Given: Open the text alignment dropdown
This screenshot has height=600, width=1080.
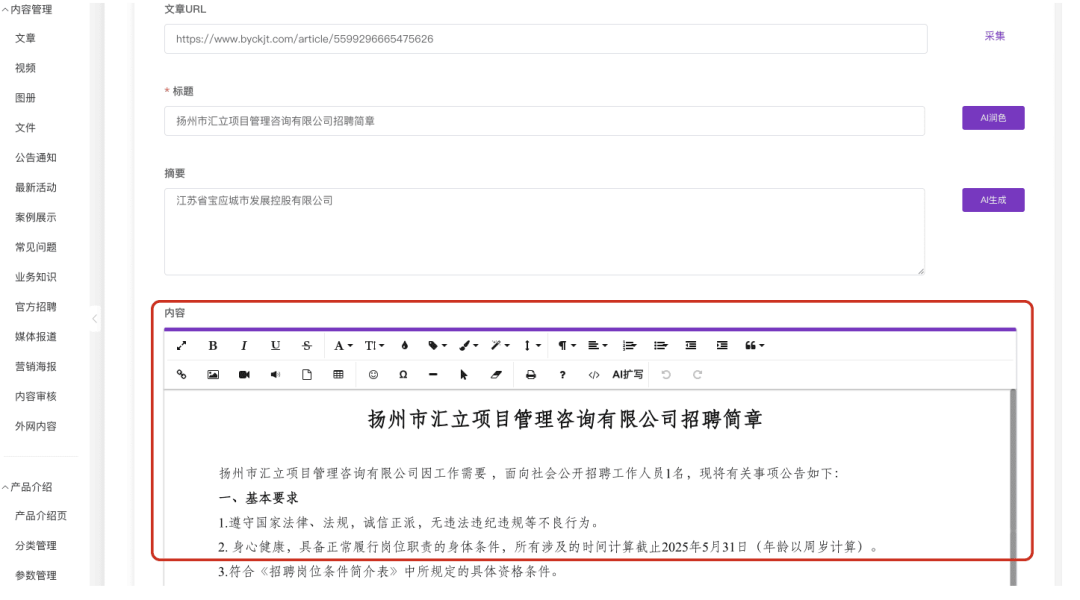Looking at the screenshot, I should click(x=597, y=346).
